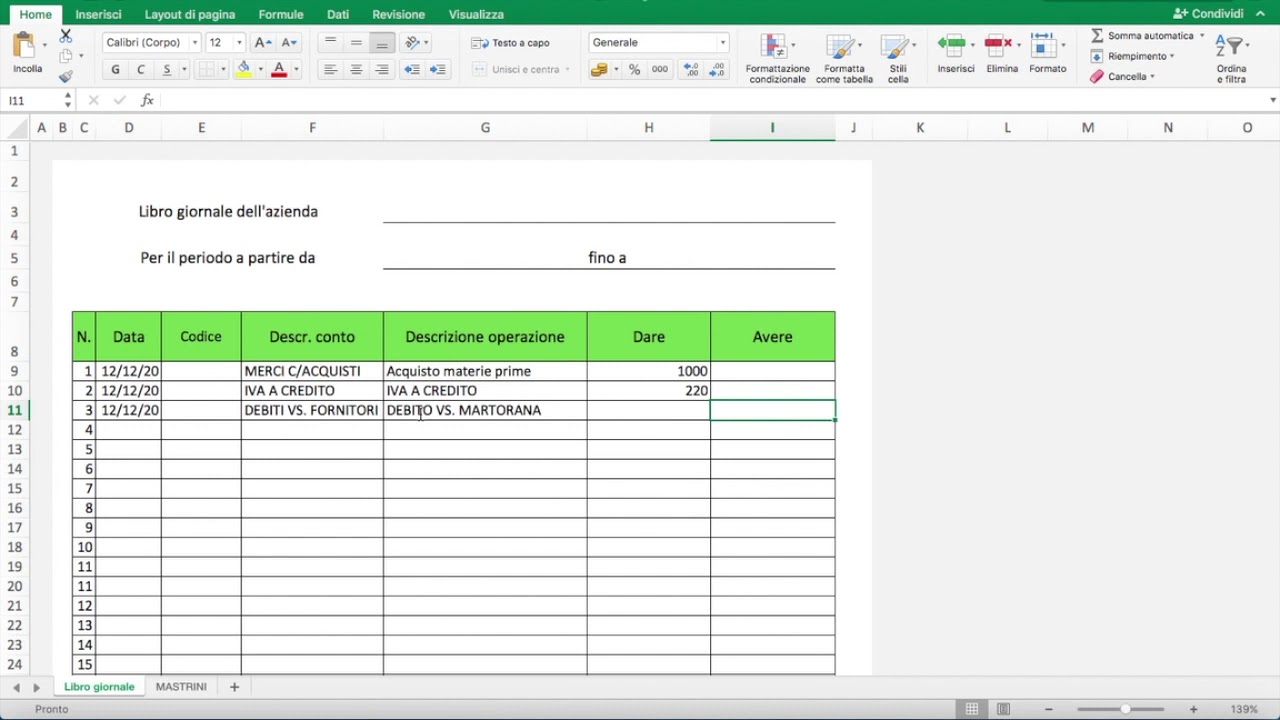This screenshot has width=1280, height=720.
Task: Expand the formula bar arrow
Action: point(1272,100)
